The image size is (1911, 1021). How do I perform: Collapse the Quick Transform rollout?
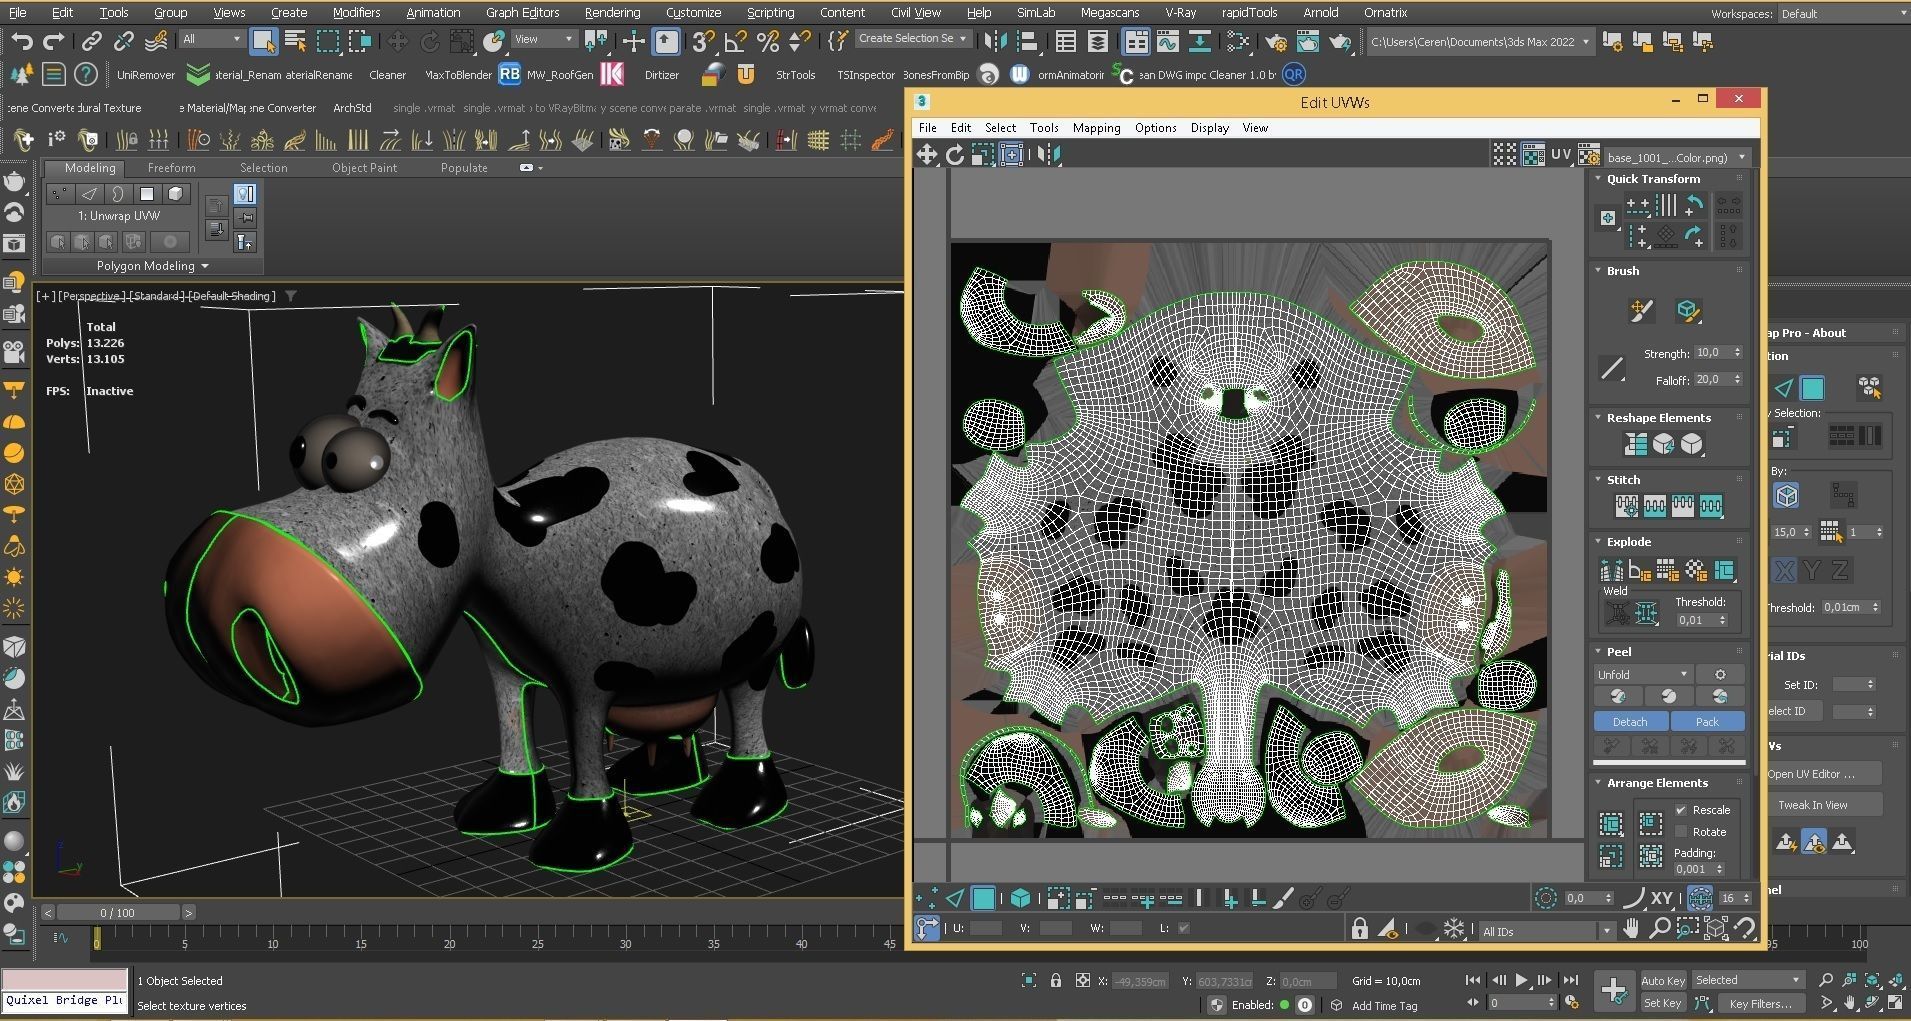1598,179
